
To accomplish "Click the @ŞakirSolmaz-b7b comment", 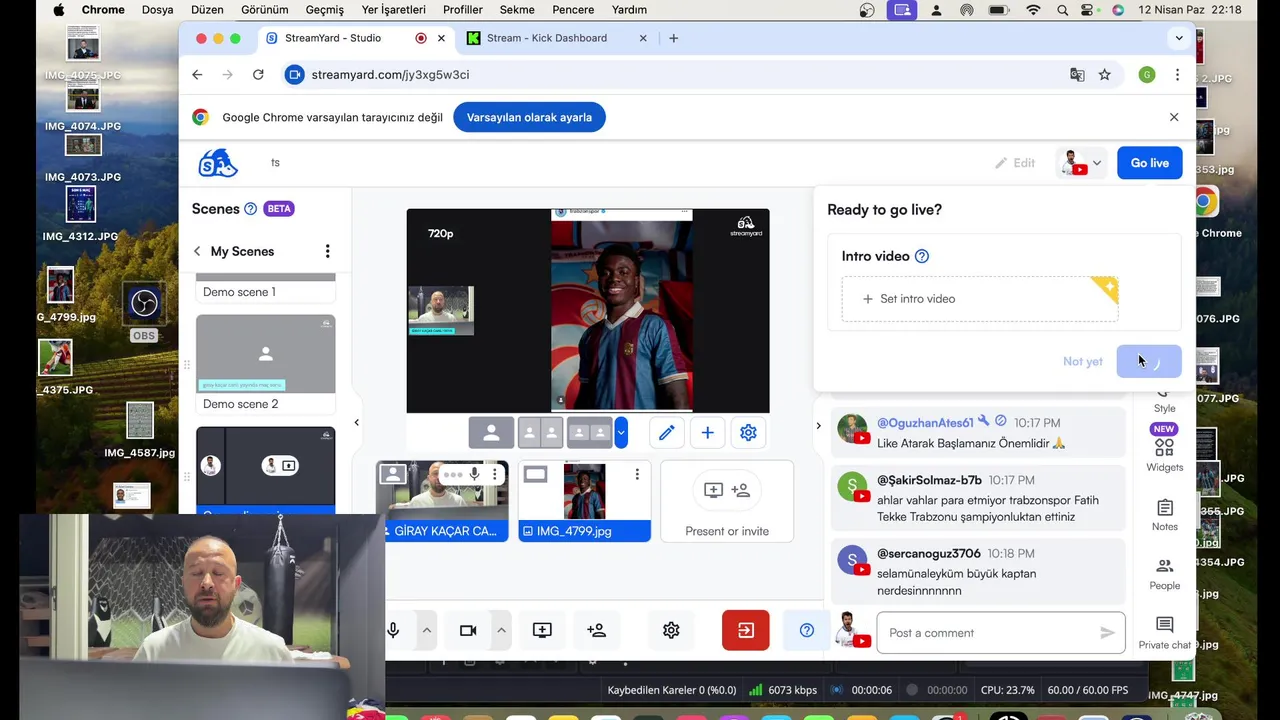I will tap(979, 499).
